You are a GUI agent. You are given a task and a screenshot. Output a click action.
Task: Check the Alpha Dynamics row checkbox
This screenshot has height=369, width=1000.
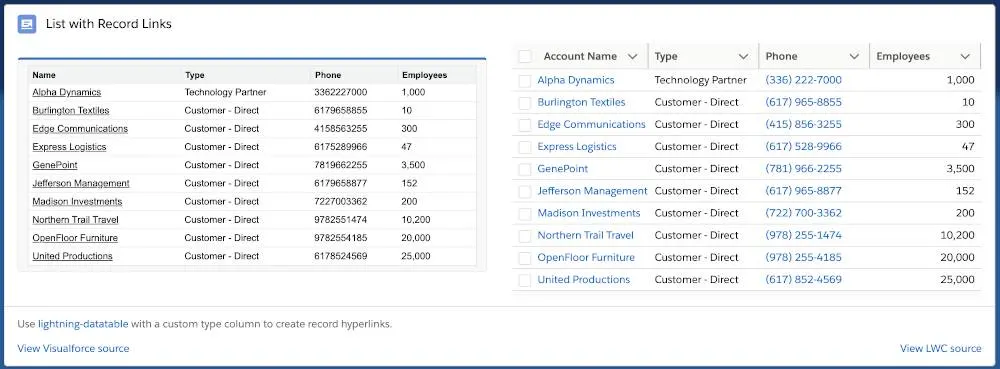pos(525,81)
